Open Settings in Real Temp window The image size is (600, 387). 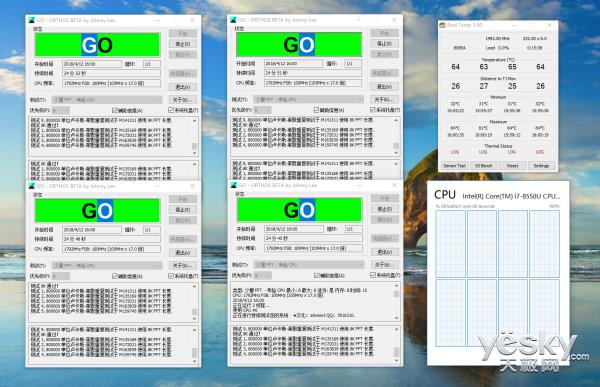click(x=541, y=166)
